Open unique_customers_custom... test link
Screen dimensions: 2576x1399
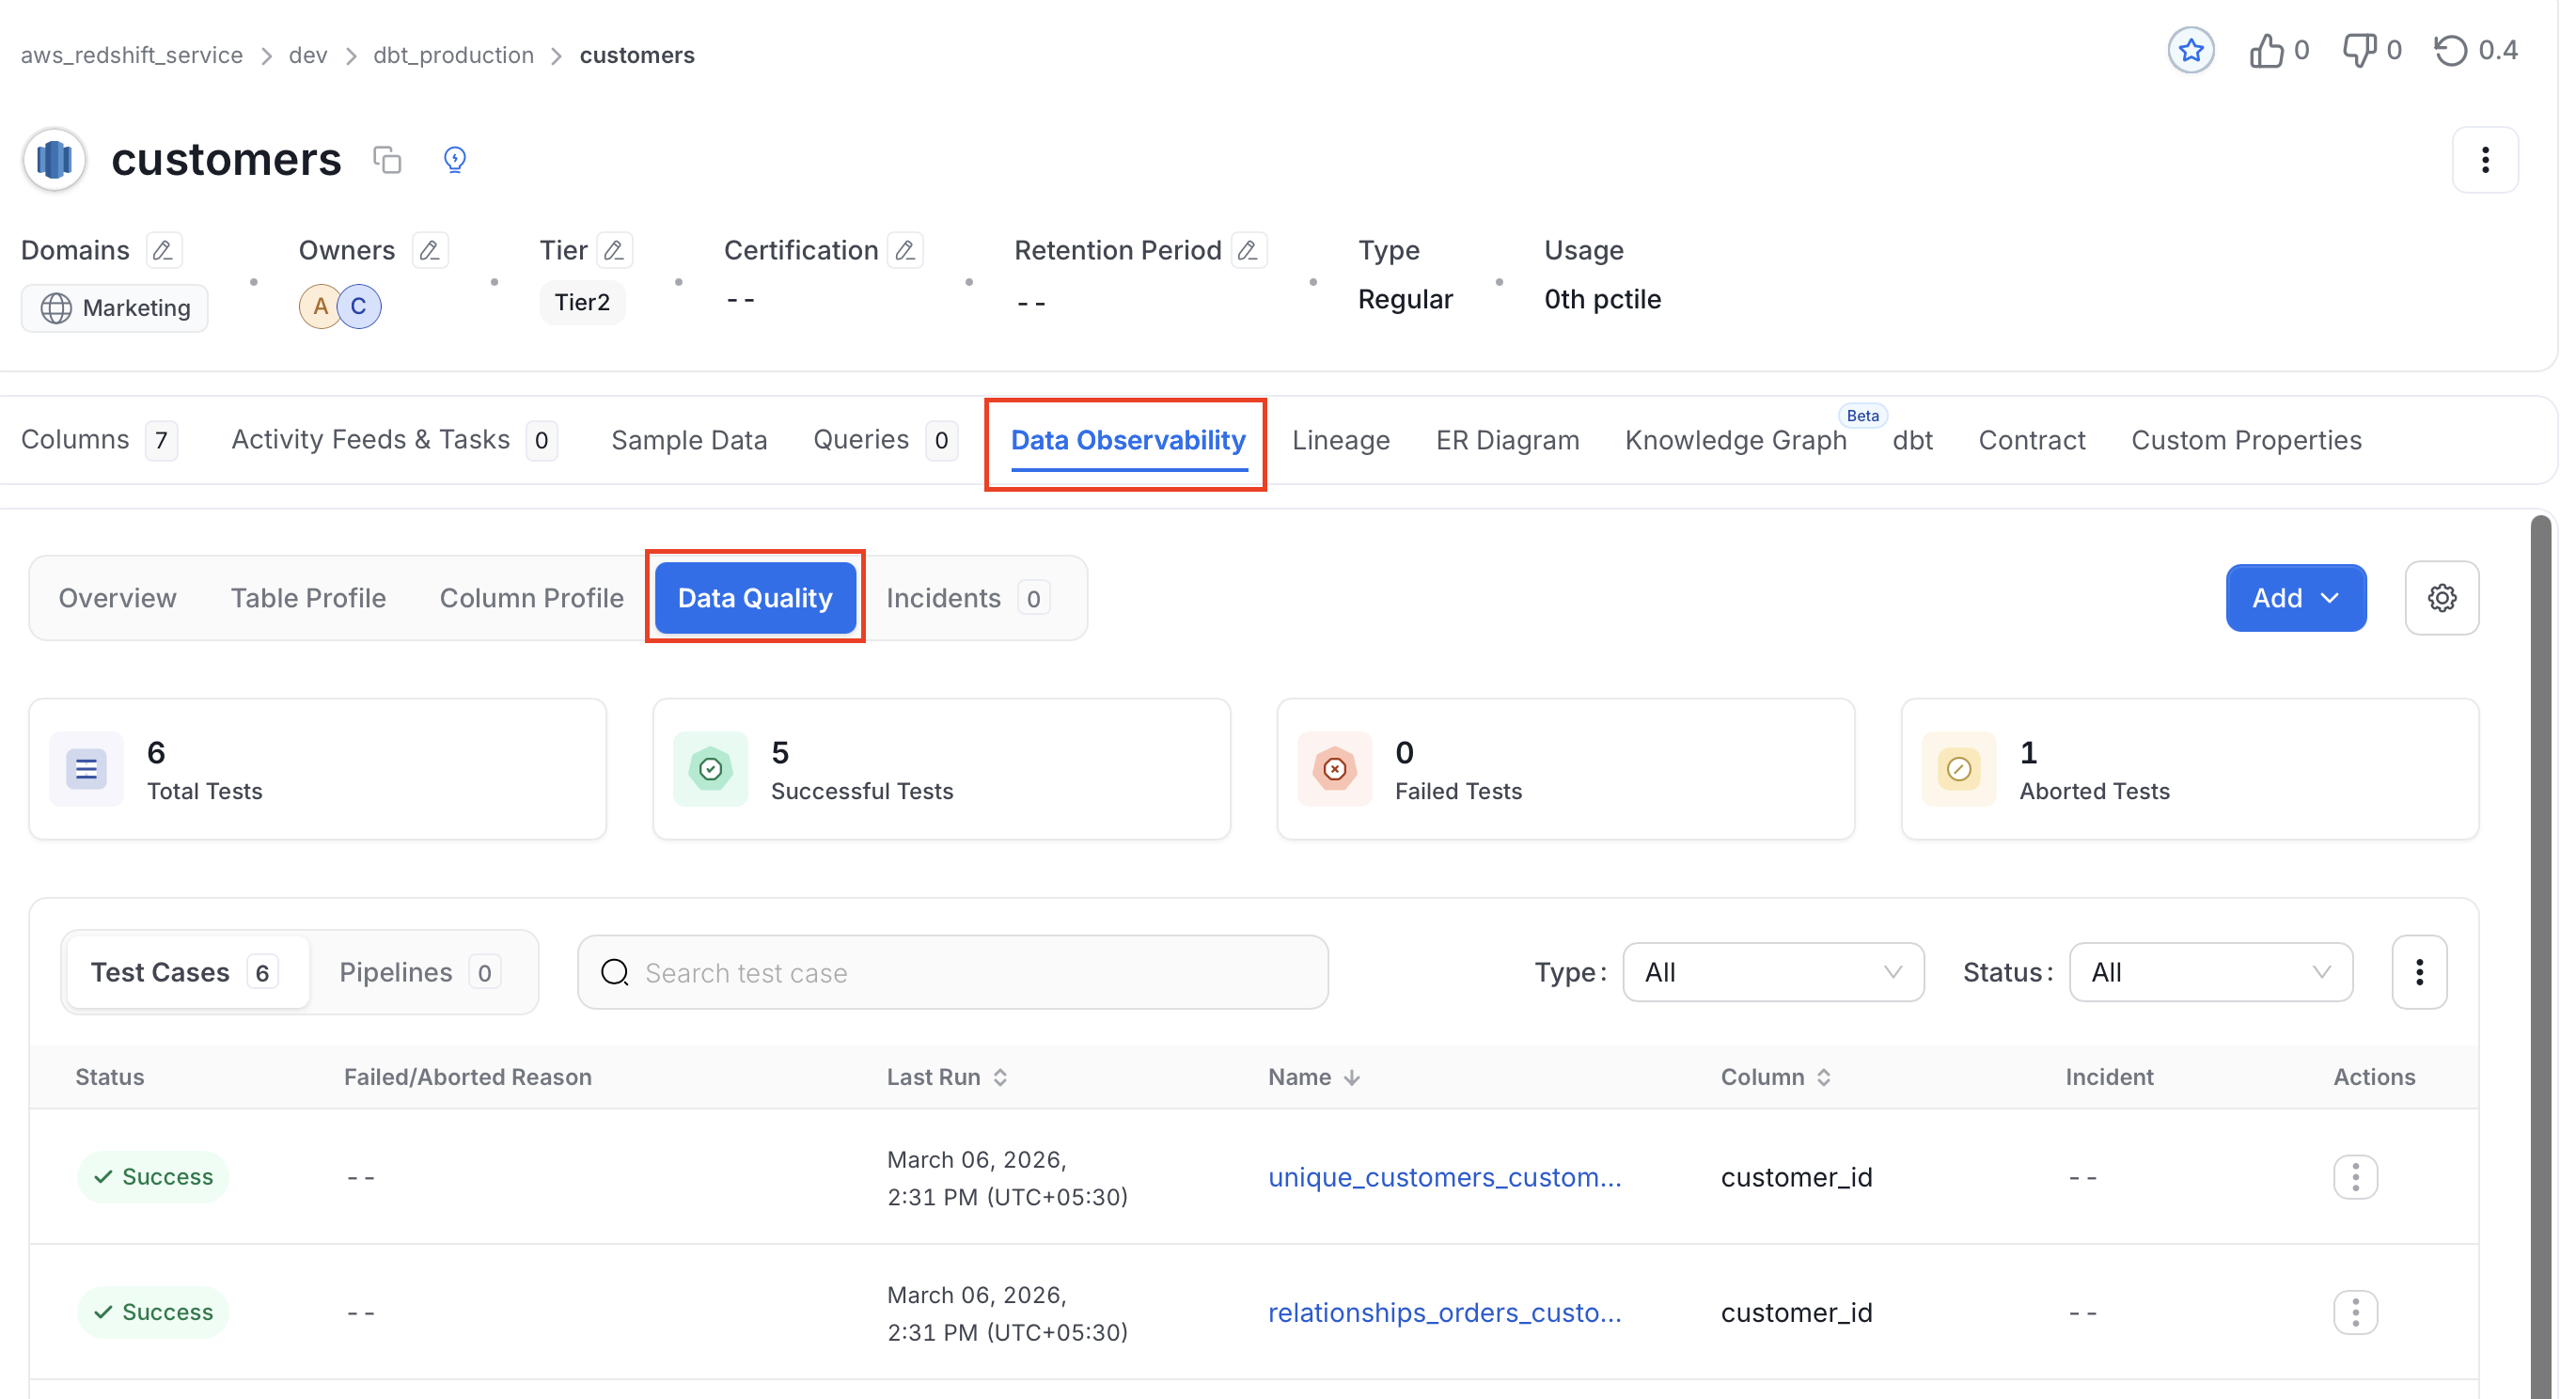point(1444,1176)
